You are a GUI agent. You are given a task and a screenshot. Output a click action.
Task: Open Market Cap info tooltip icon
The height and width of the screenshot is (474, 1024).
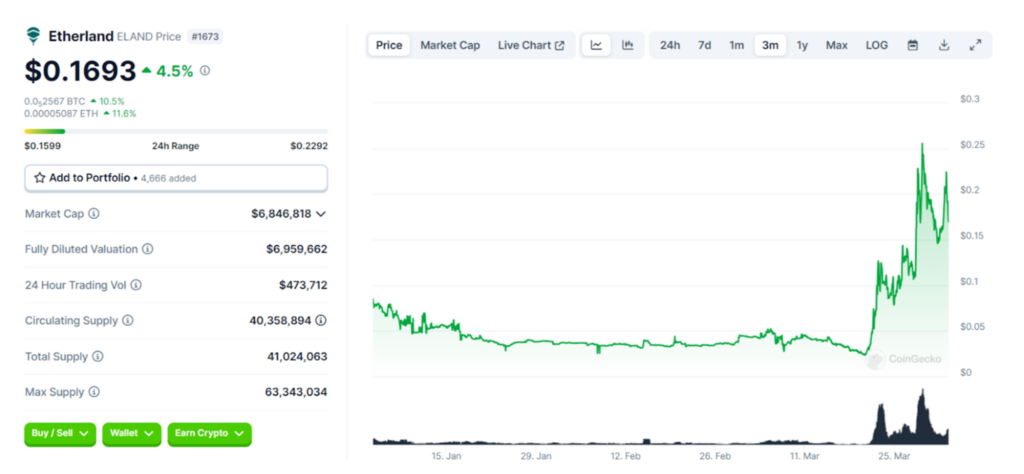[x=94, y=213]
